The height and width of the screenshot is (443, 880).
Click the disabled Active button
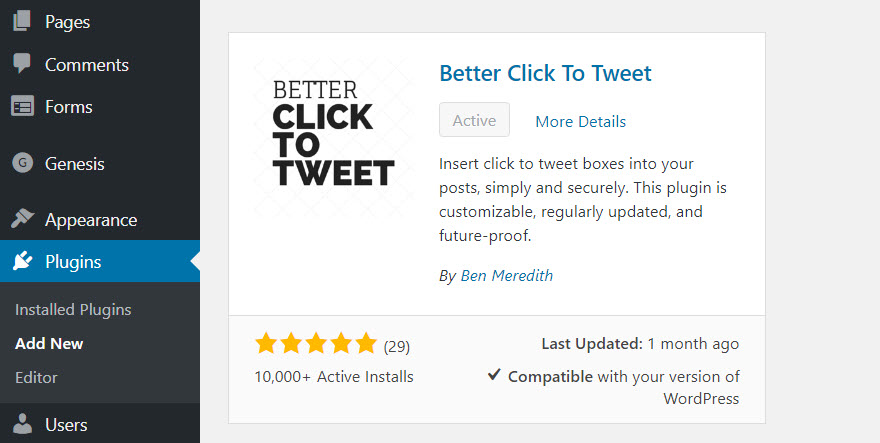[x=474, y=120]
